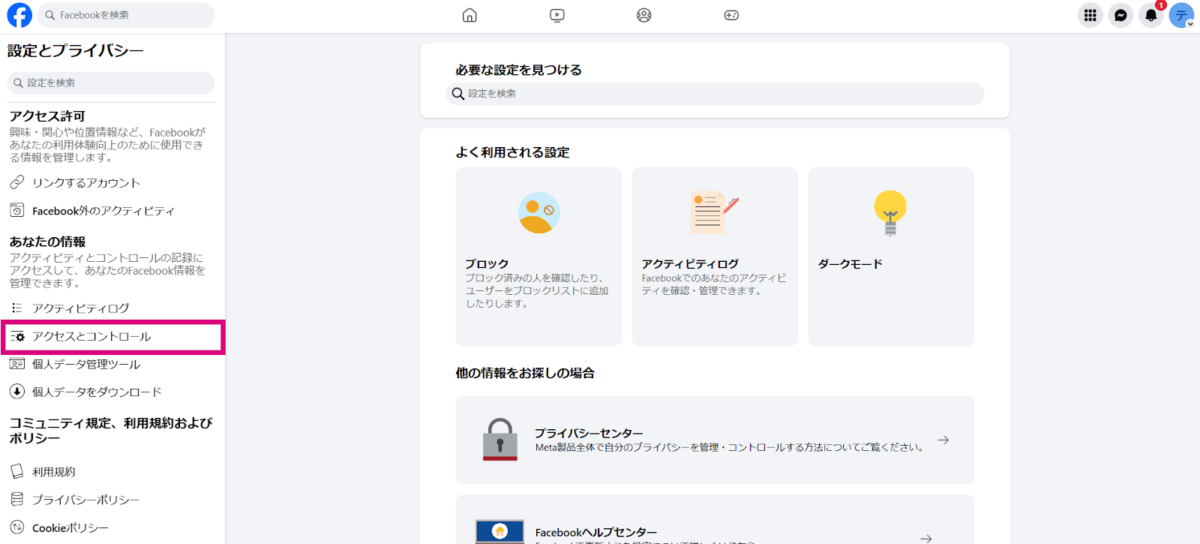Open the Watch video icon
Image resolution: width=1200 pixels, height=544 pixels.
tap(557, 15)
